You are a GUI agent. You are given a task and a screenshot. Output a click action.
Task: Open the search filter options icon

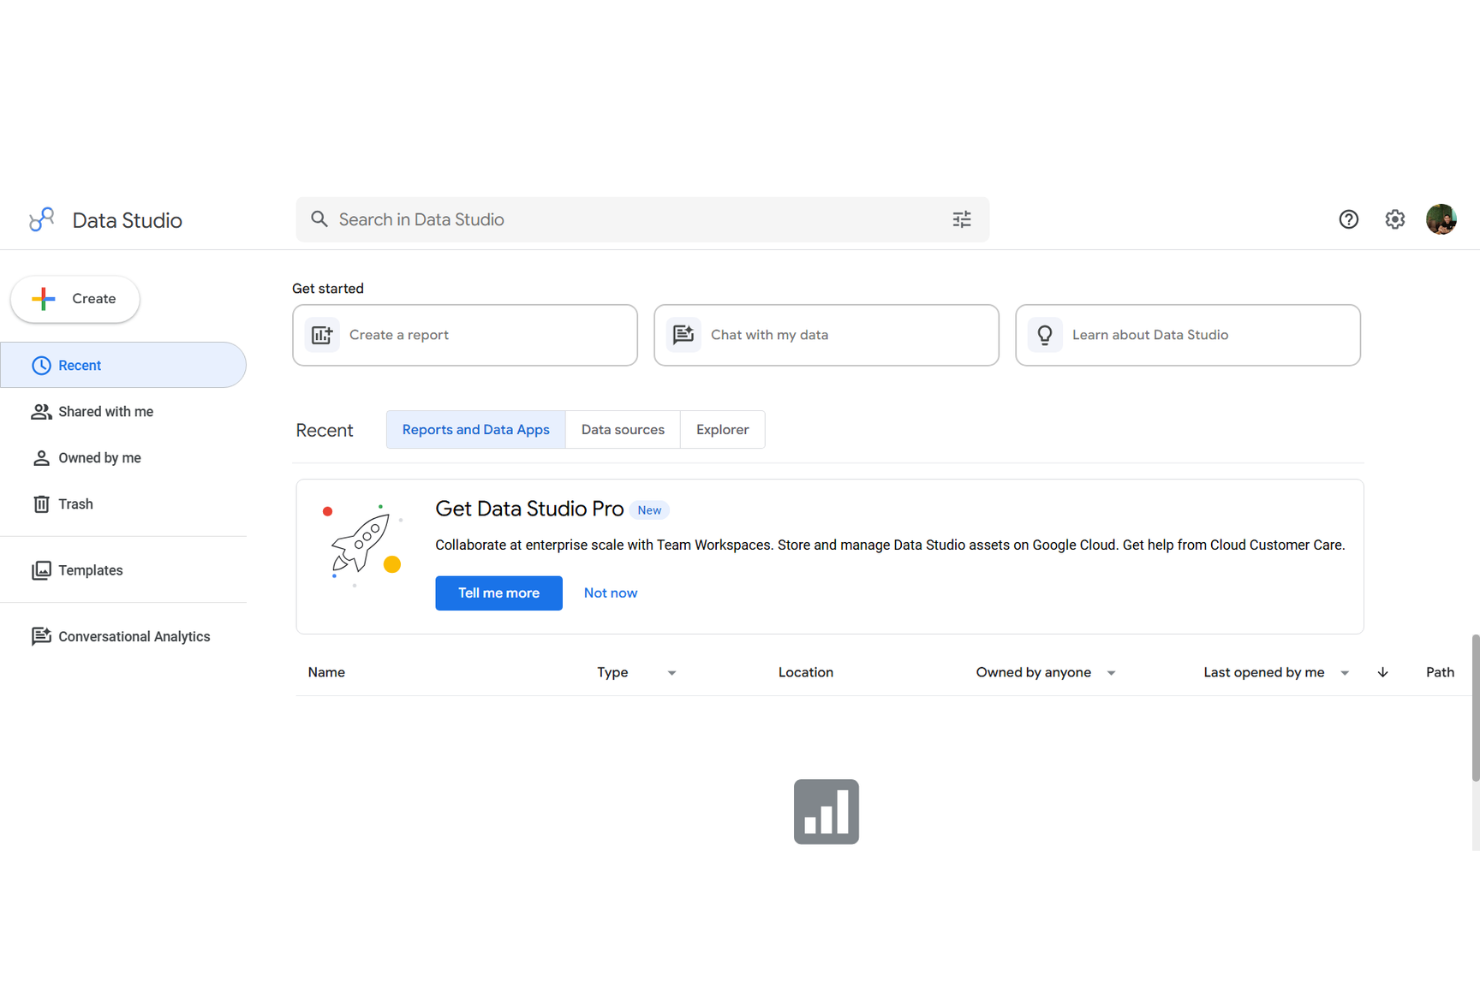(x=962, y=219)
